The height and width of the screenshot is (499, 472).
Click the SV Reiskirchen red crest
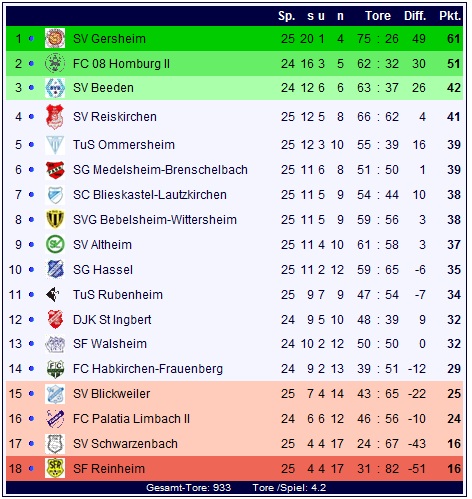click(55, 117)
